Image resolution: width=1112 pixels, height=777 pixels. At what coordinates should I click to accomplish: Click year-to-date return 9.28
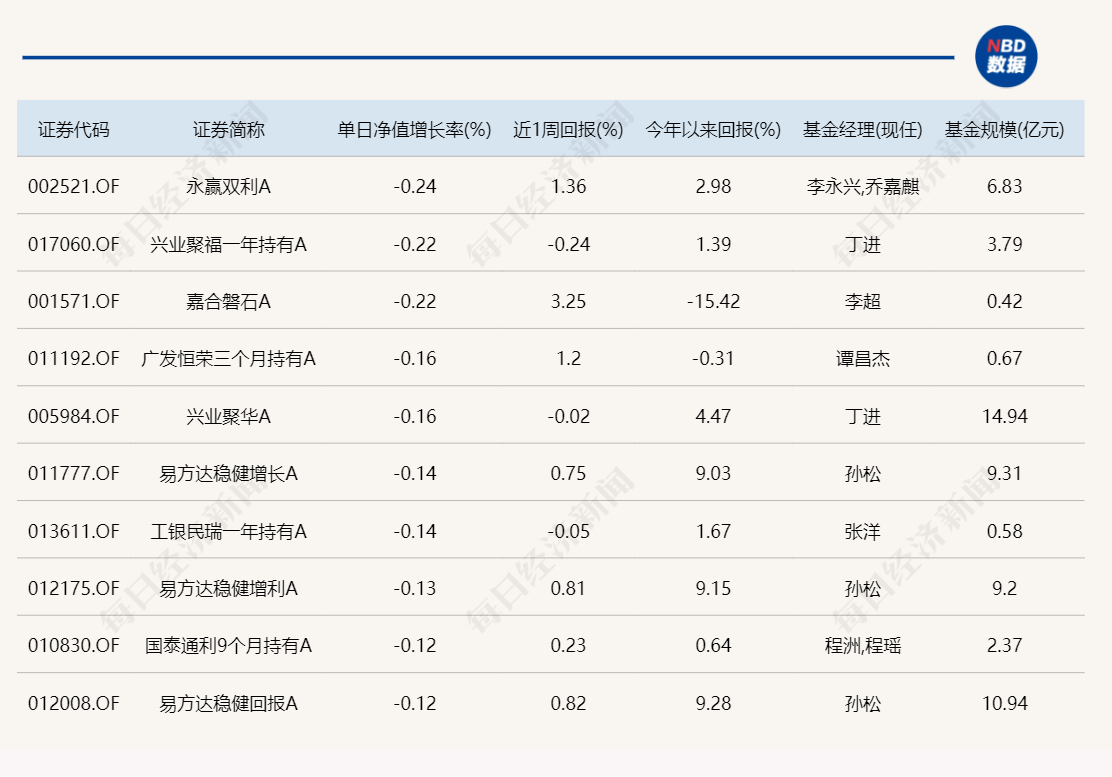tap(713, 703)
